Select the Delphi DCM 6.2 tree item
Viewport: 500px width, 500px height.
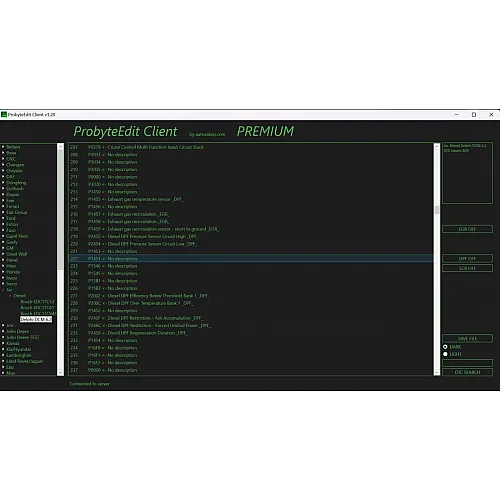point(36,319)
